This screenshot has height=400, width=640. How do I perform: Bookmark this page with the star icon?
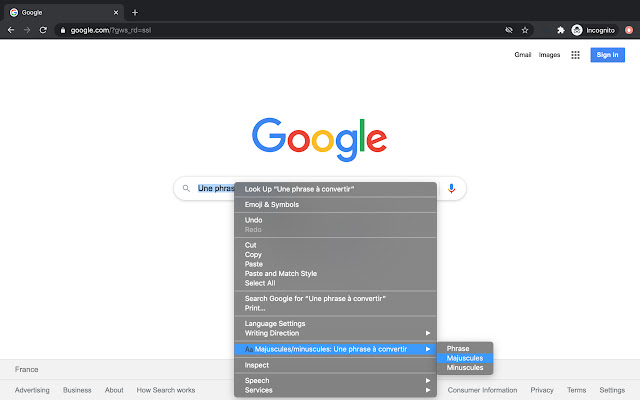pyautogui.click(x=525, y=30)
